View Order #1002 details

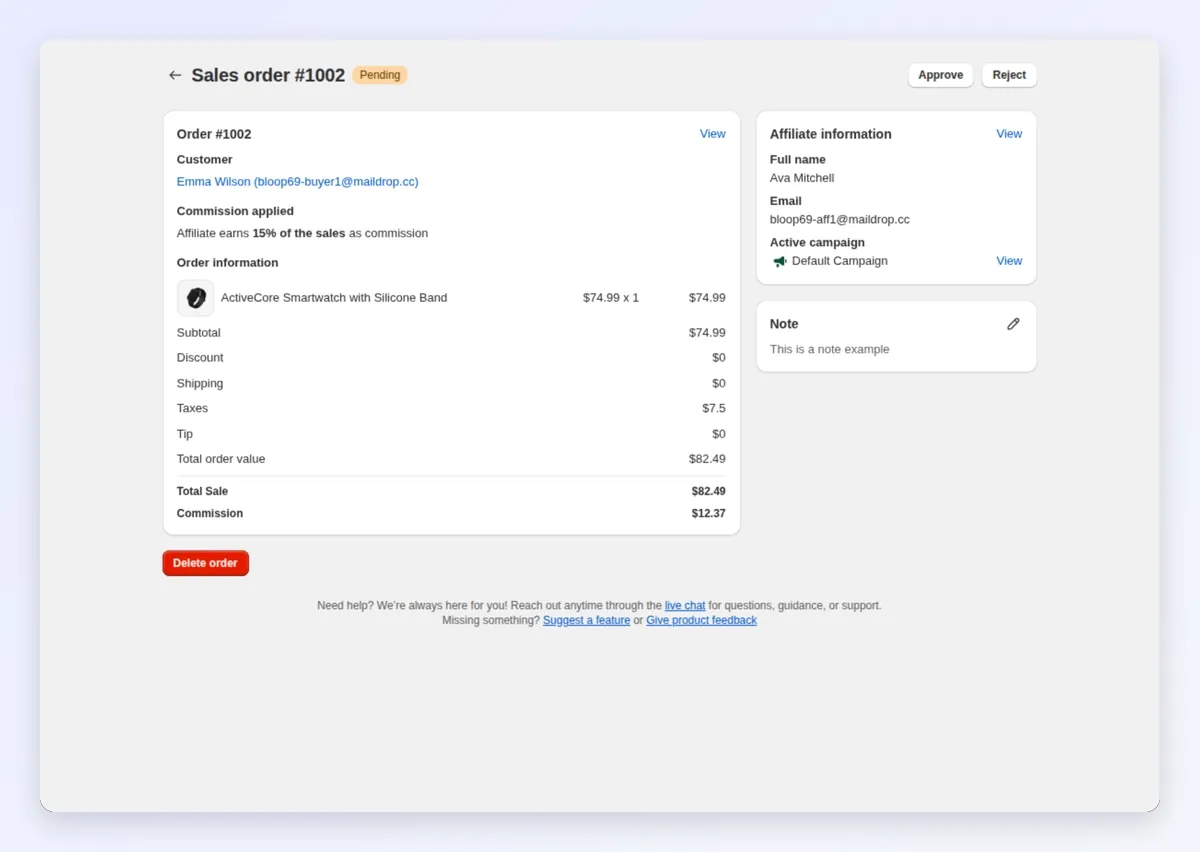pos(713,134)
